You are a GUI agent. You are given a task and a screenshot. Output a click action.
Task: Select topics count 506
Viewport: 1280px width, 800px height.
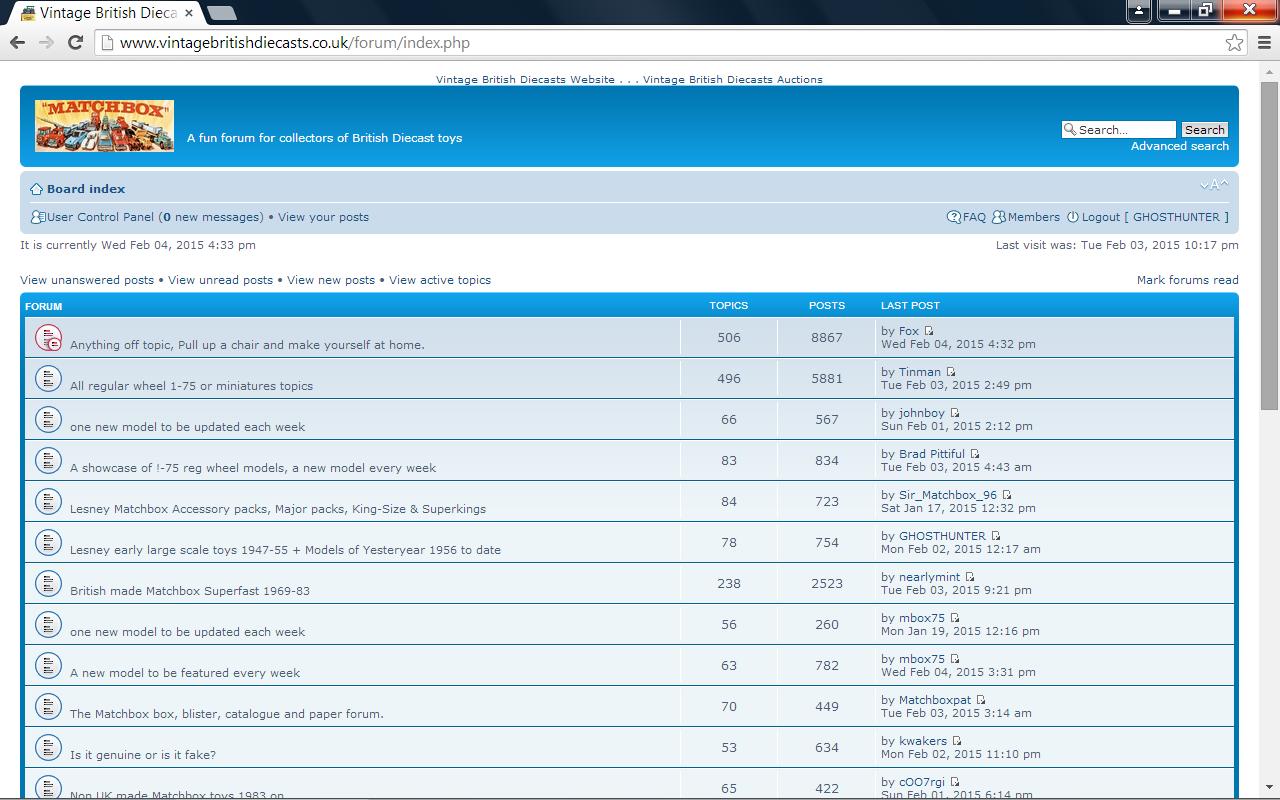pyautogui.click(x=729, y=338)
